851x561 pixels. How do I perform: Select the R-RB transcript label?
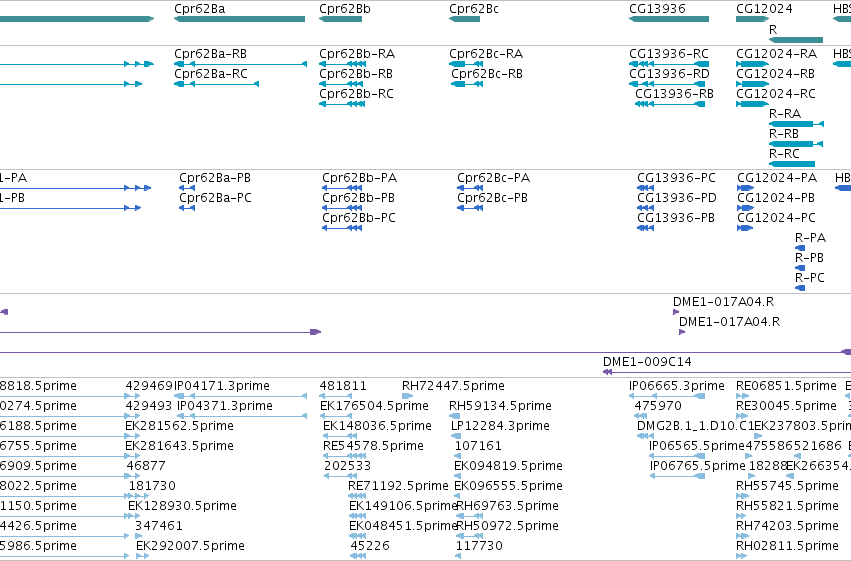point(784,134)
